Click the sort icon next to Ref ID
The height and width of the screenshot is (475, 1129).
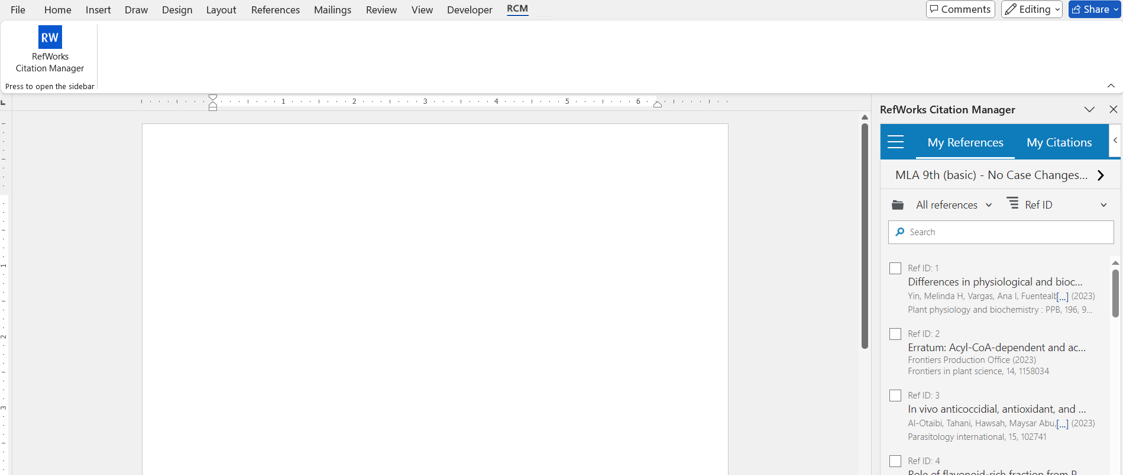pos(1012,204)
